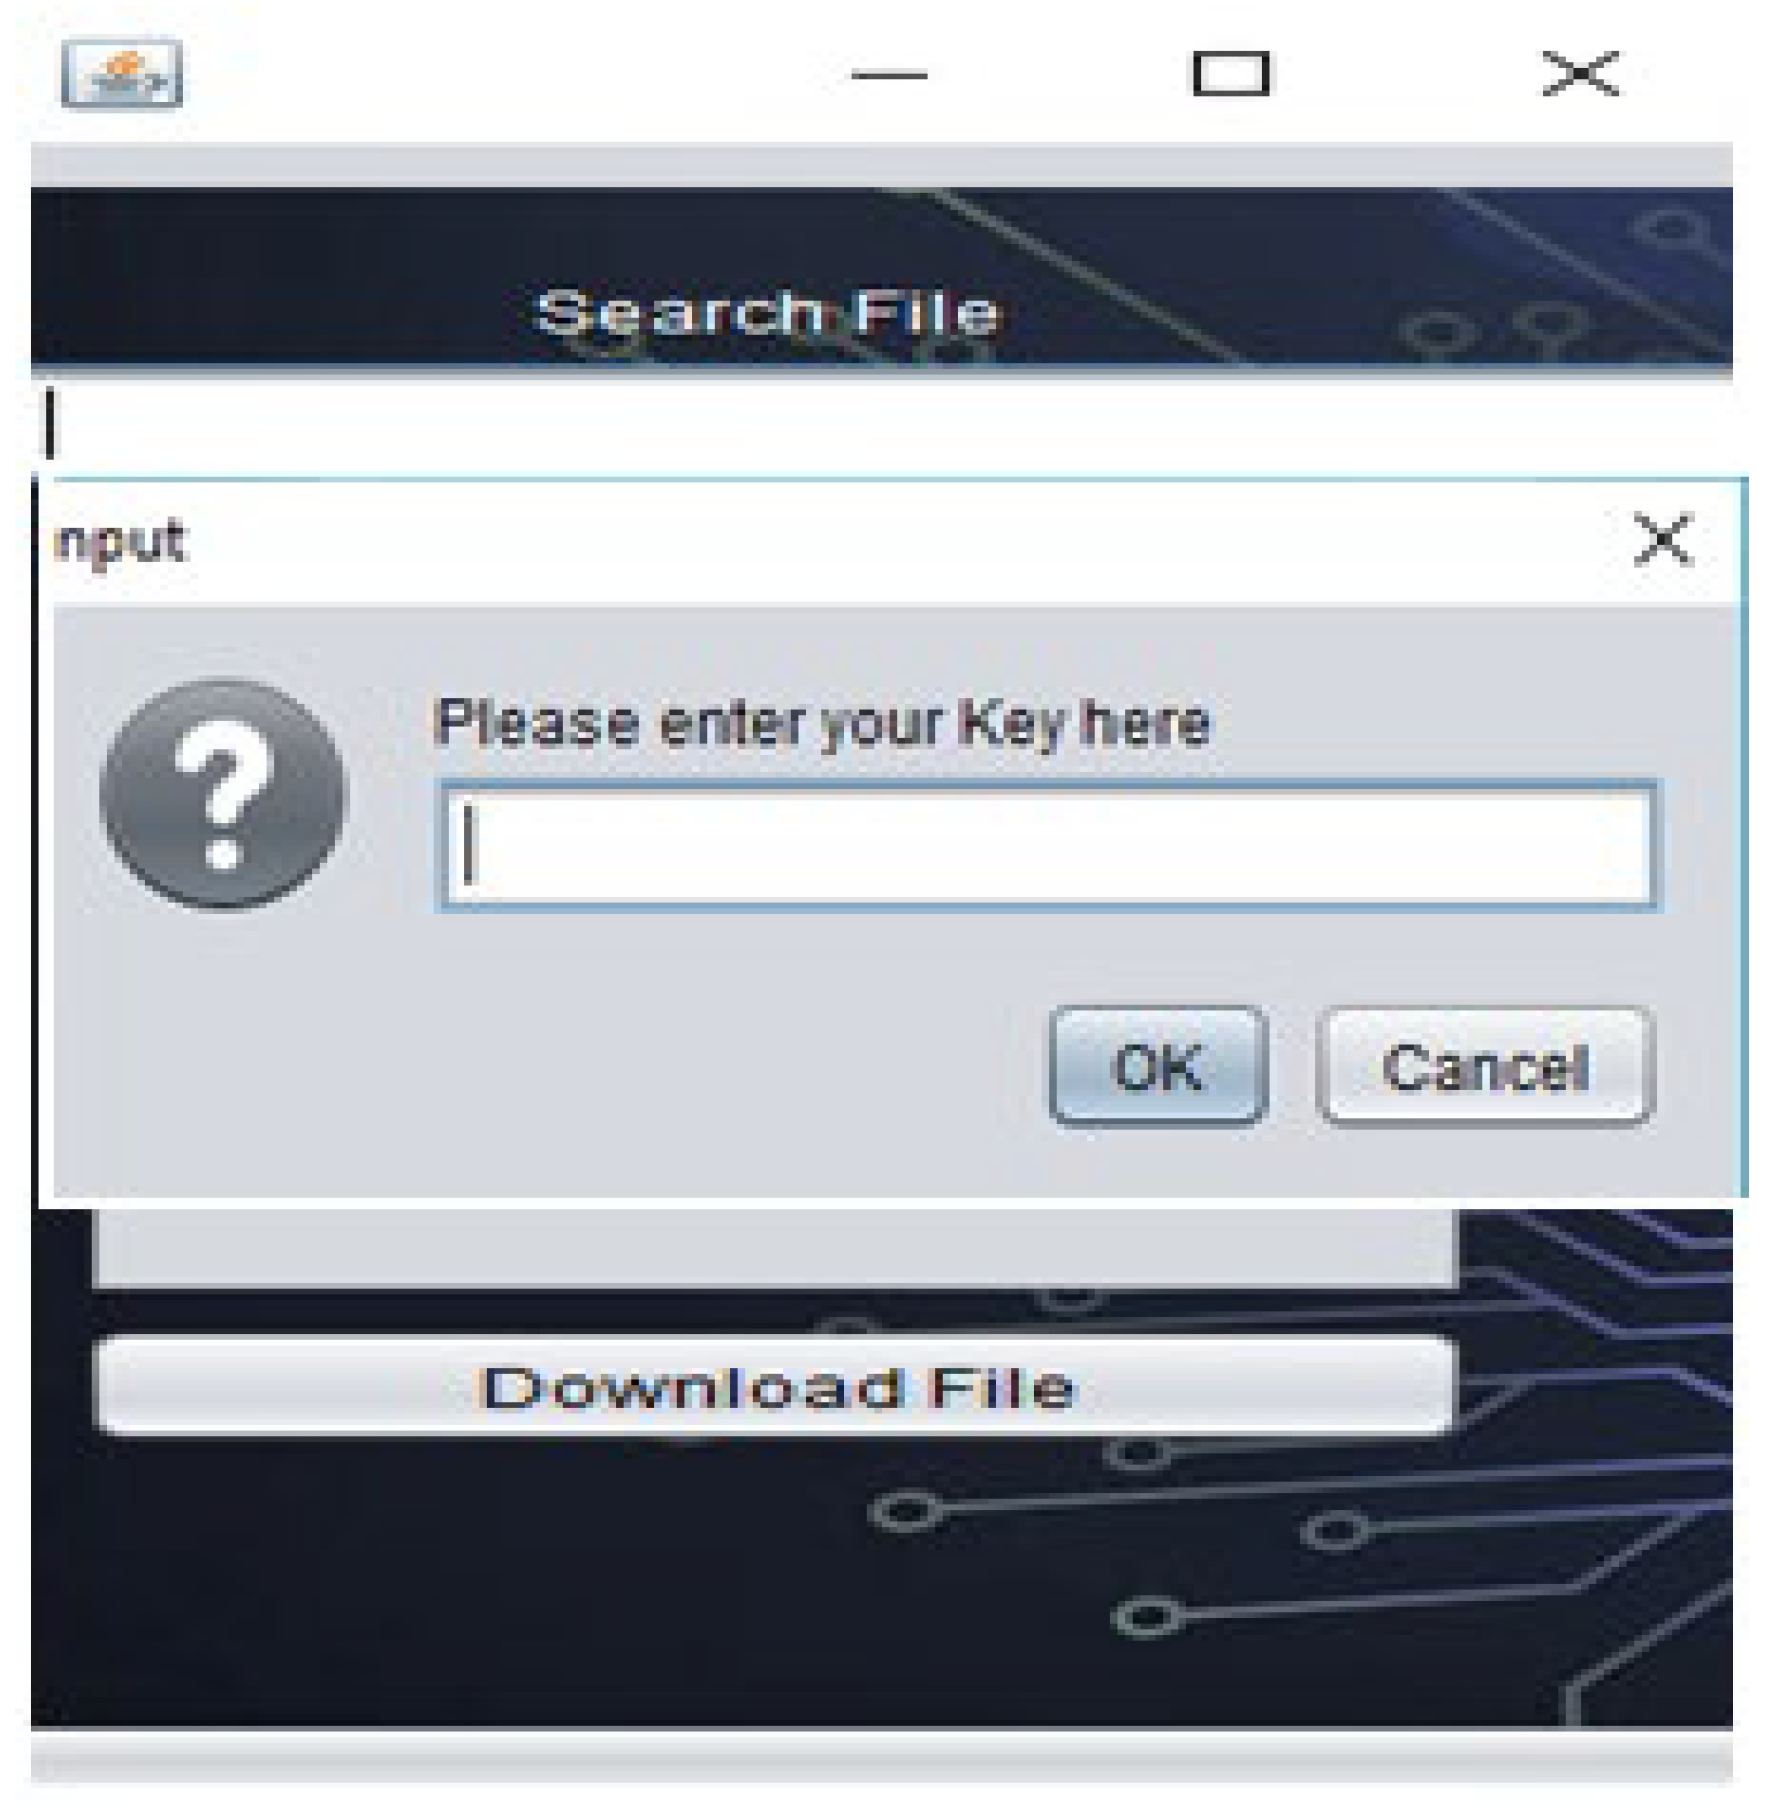Click the Download File button

pos(775,1386)
